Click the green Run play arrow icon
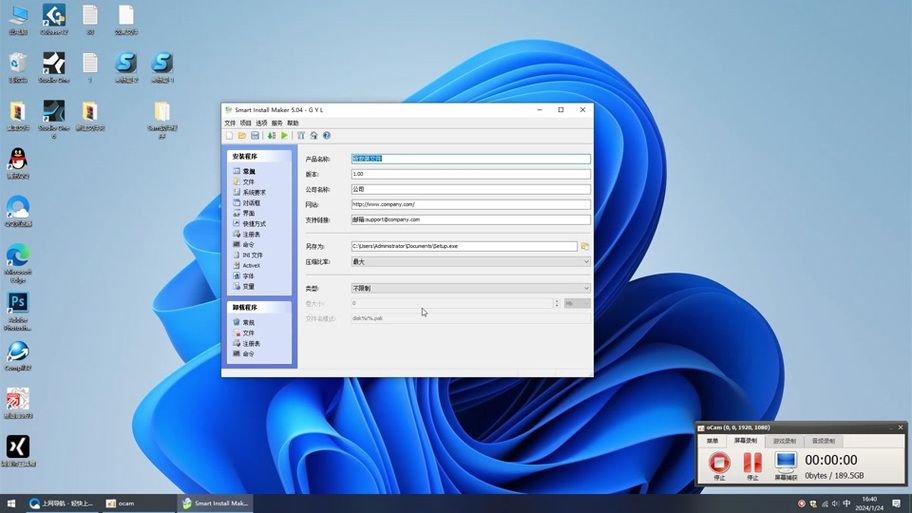Screen dimensions: 912x513 284,136
